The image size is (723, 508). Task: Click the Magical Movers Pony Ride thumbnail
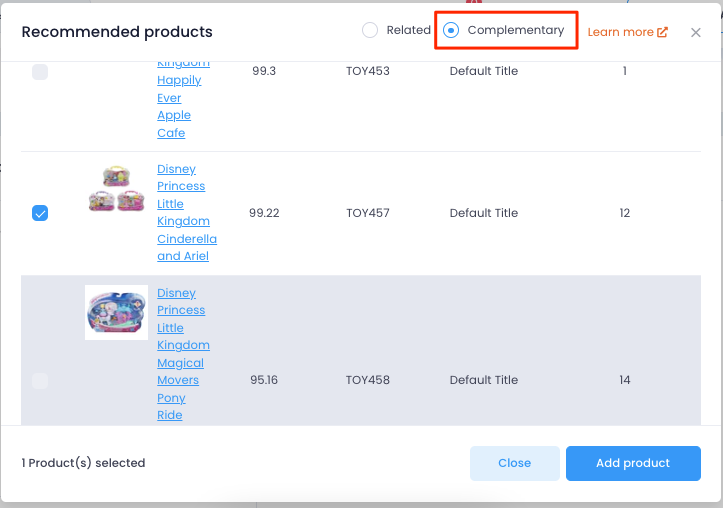click(116, 312)
